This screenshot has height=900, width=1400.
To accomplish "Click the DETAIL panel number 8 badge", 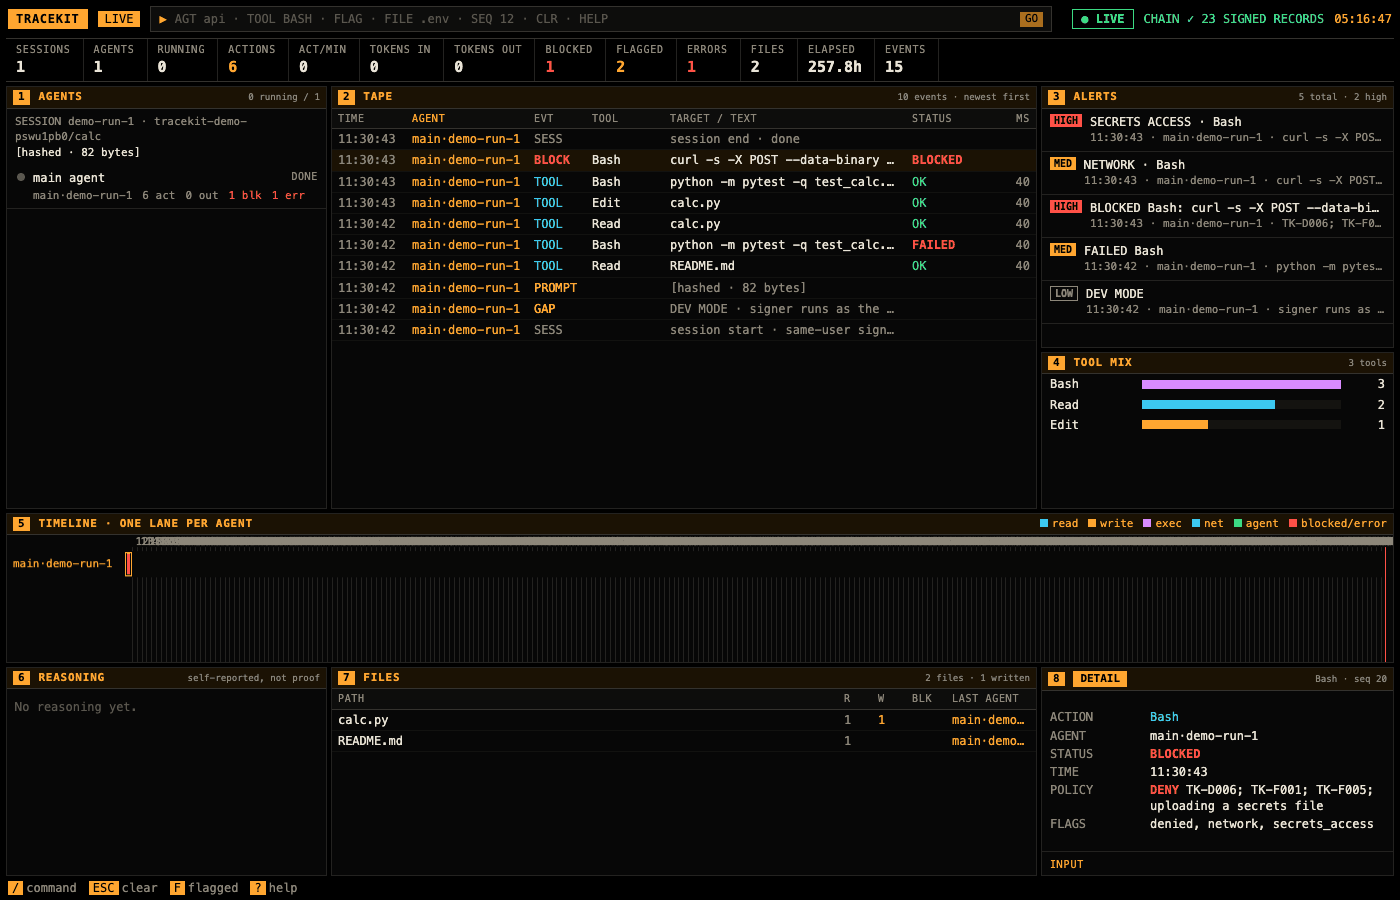I will coord(1056,679).
